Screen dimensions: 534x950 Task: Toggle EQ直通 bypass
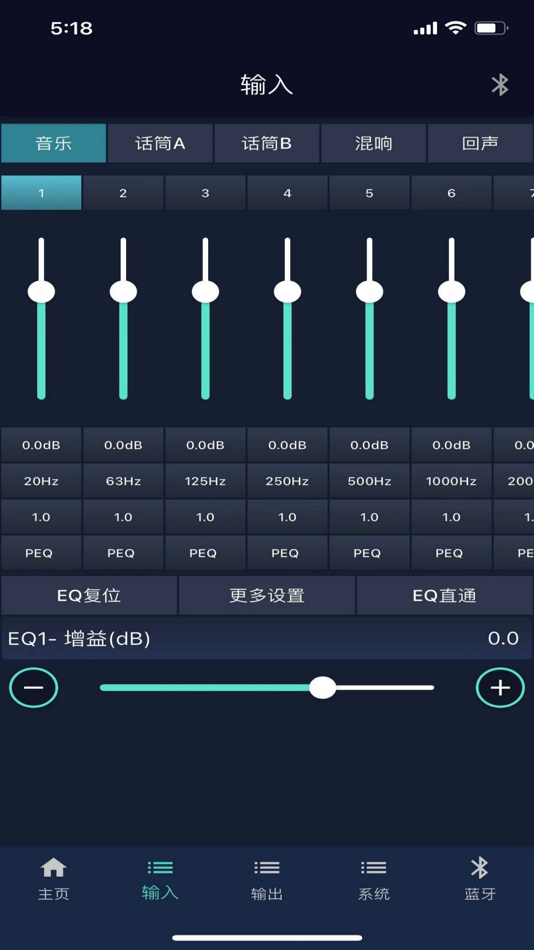point(444,596)
